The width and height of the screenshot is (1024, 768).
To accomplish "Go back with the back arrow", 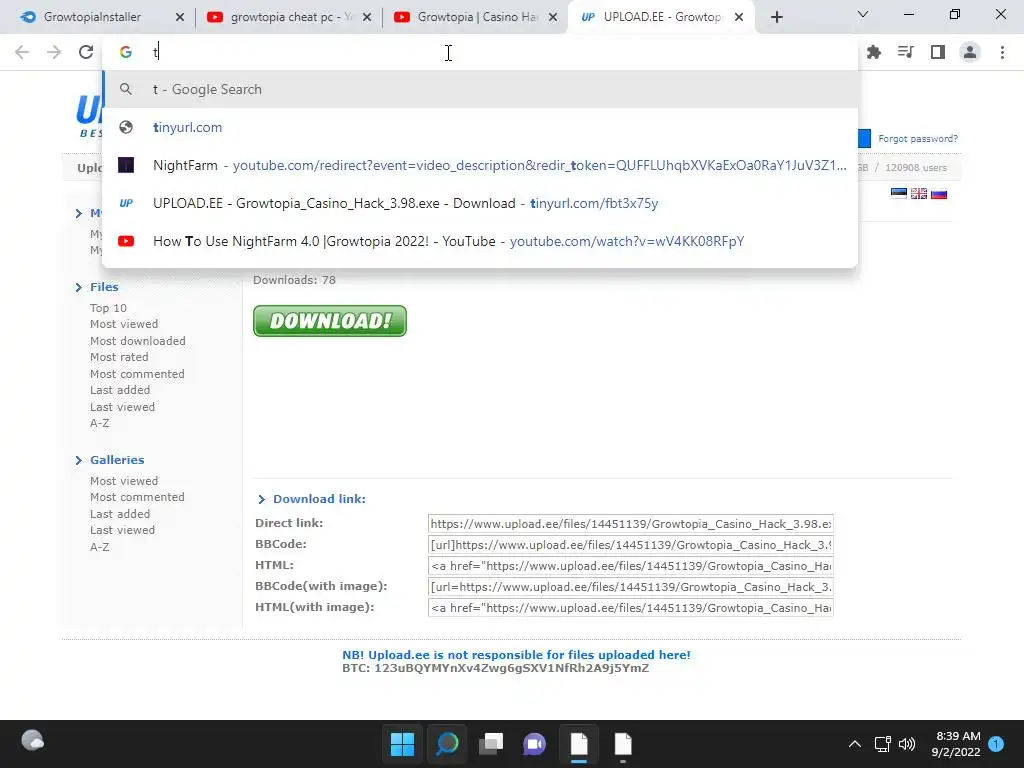I will click(22, 52).
